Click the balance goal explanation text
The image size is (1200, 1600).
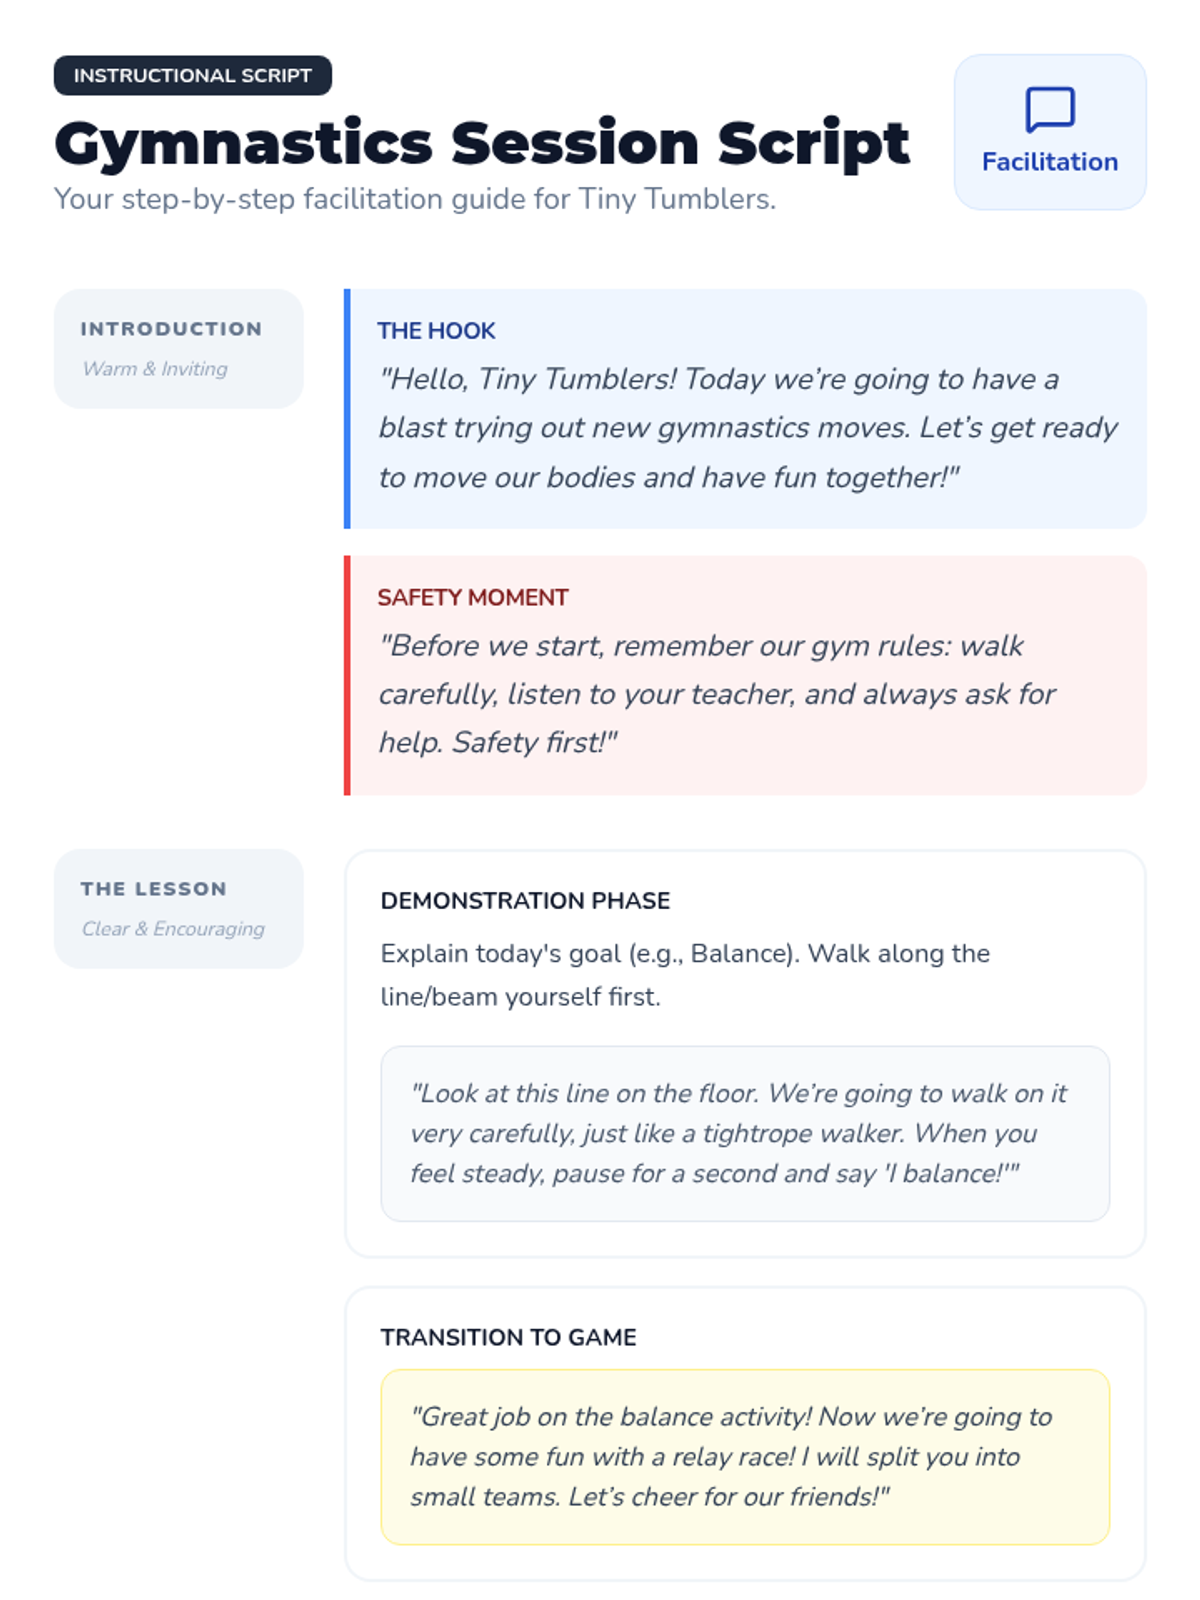pos(684,974)
